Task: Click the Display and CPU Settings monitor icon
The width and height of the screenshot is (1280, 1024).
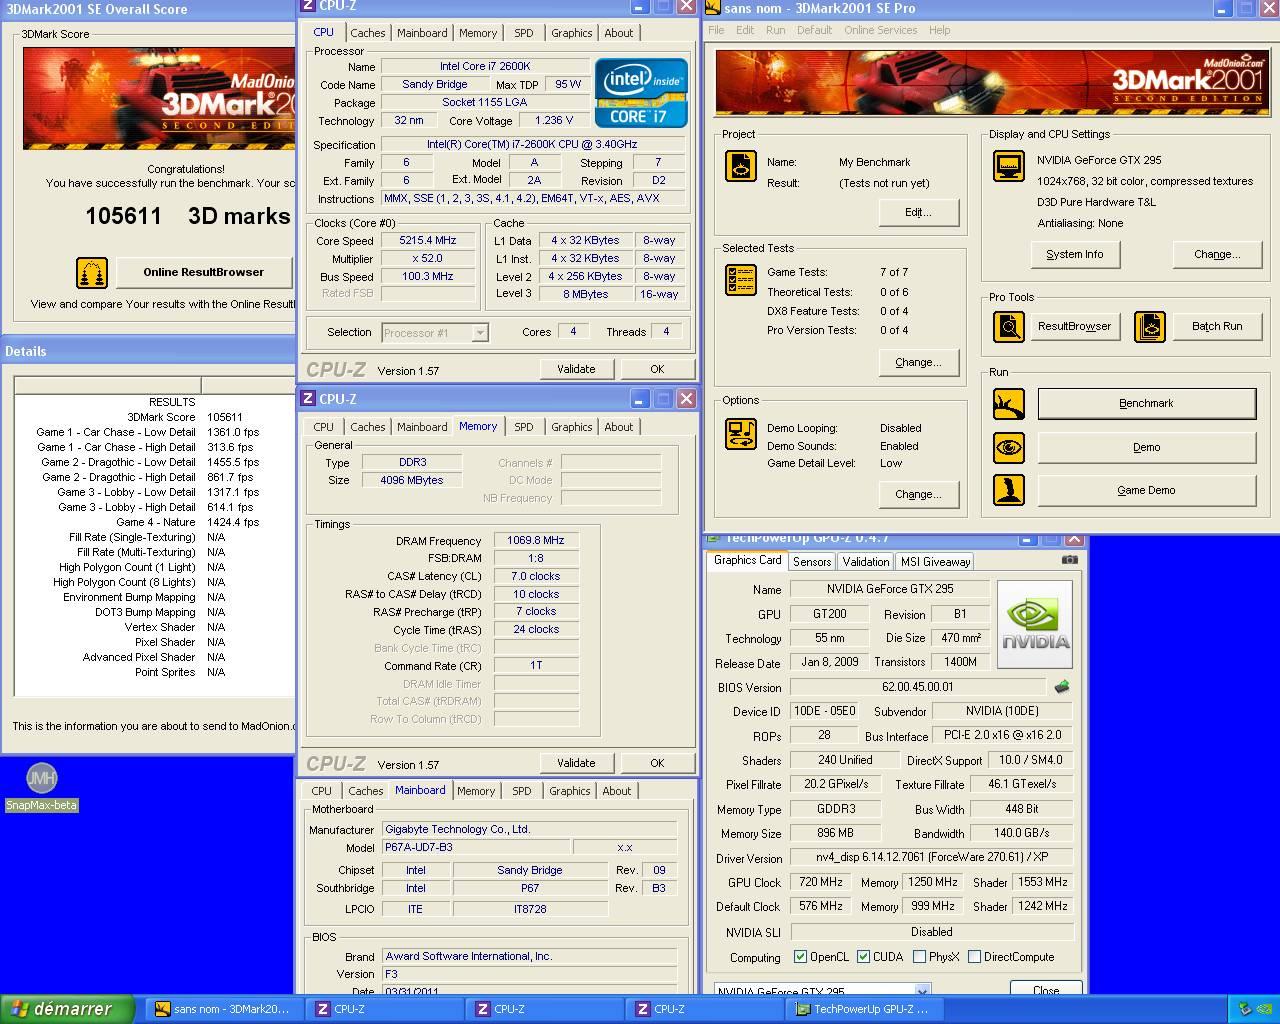Action: (1008, 166)
